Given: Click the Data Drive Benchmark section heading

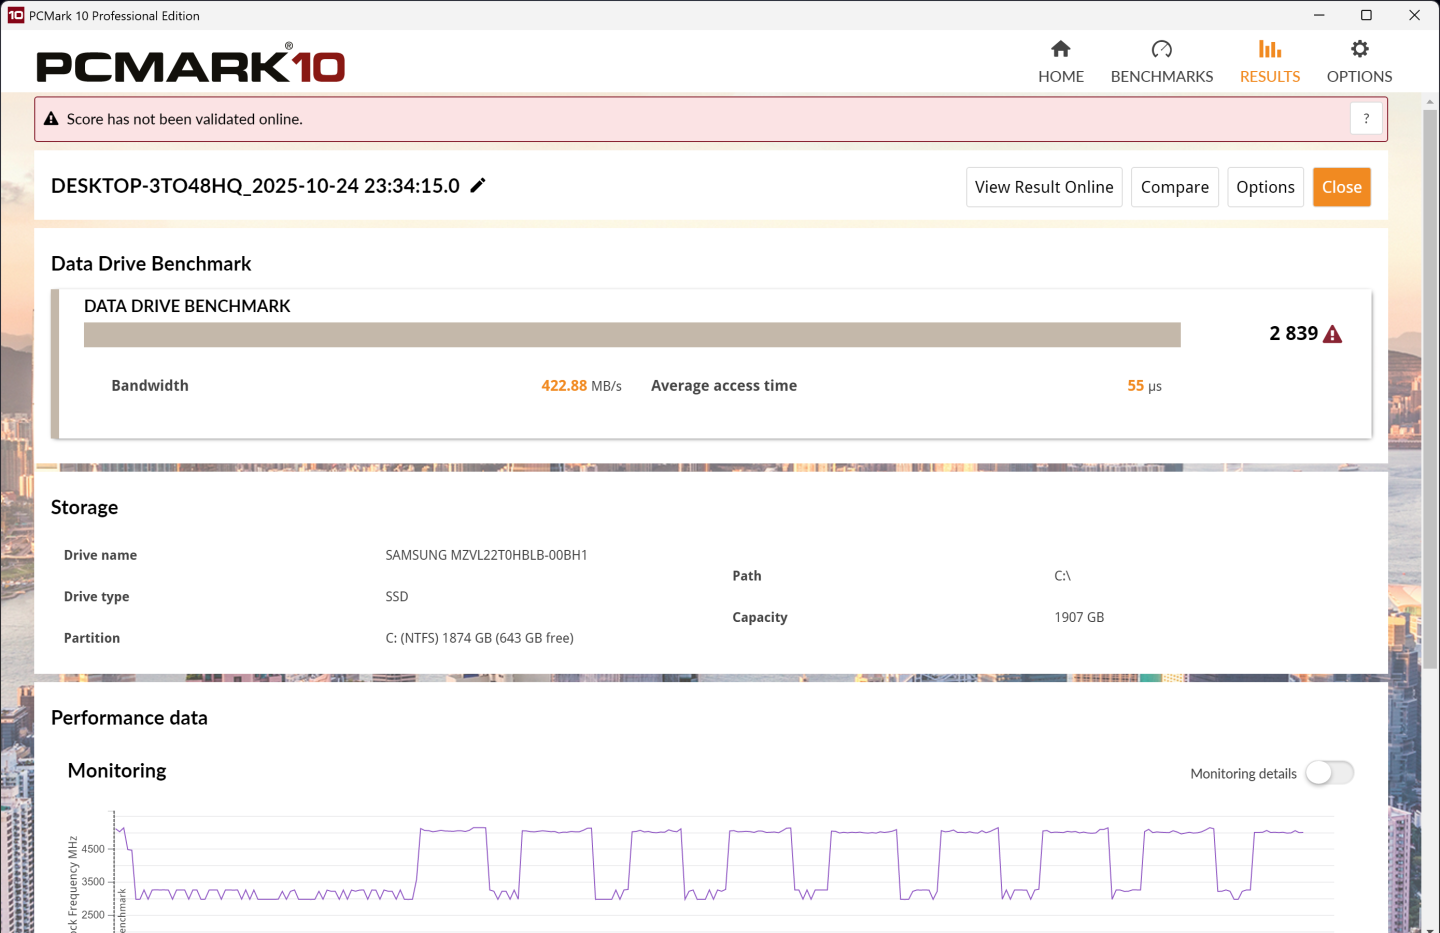Looking at the screenshot, I should 151,264.
